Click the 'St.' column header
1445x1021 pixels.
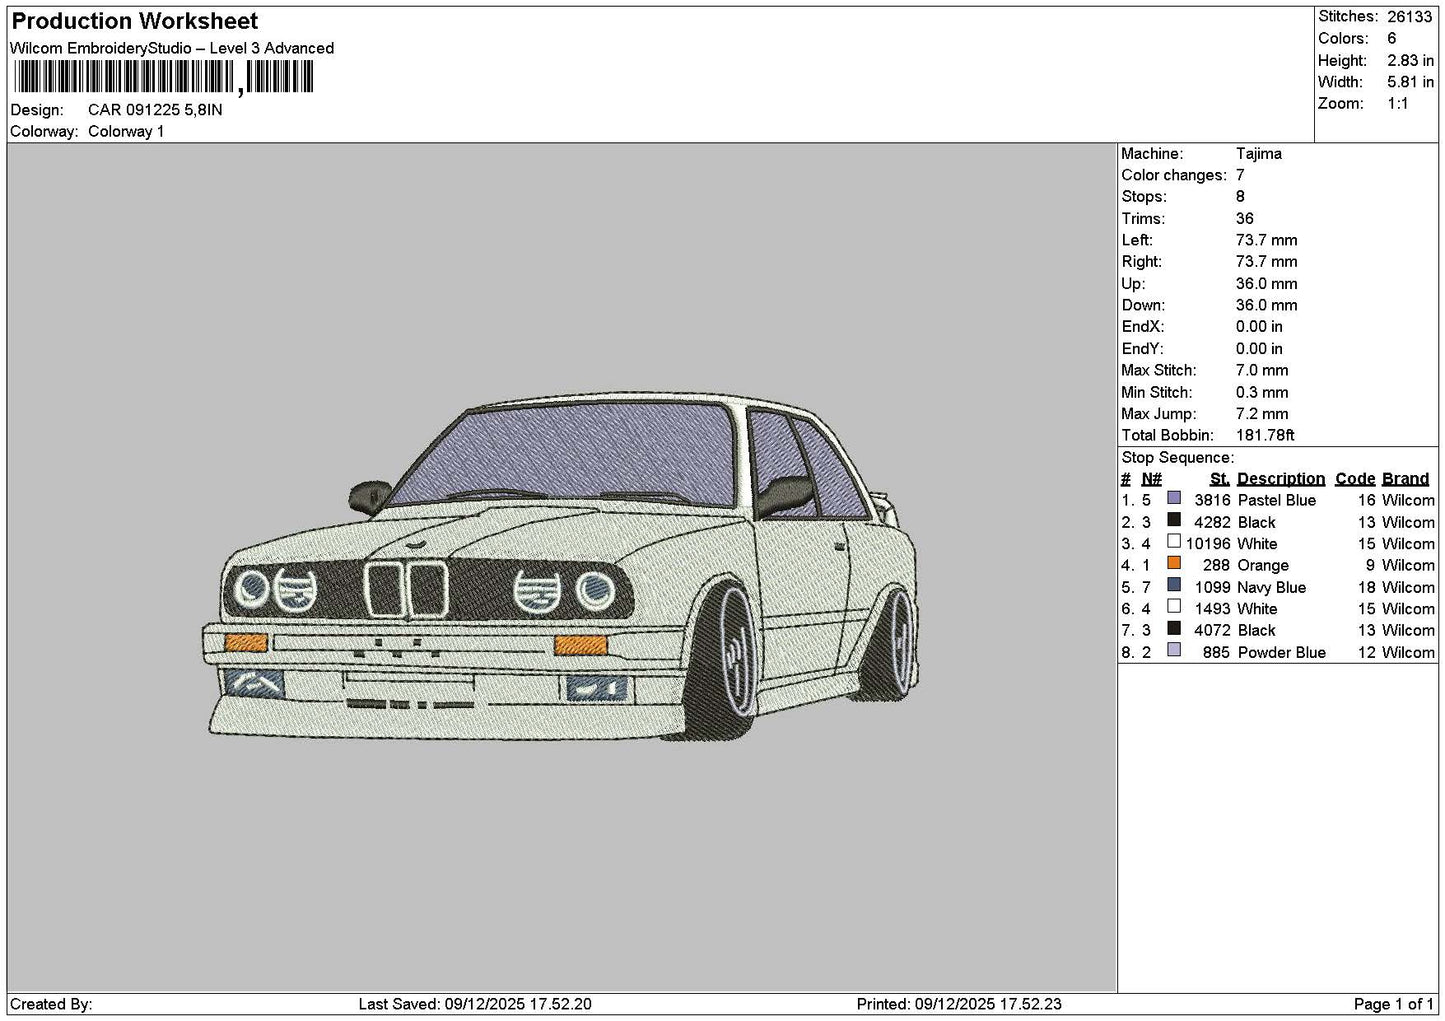[x=1220, y=479]
